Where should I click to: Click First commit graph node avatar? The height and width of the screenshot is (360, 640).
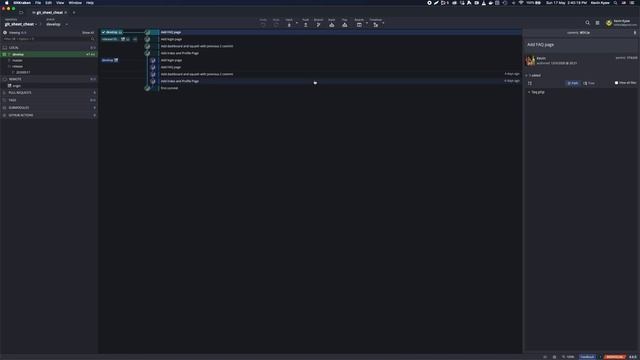[x=147, y=88]
